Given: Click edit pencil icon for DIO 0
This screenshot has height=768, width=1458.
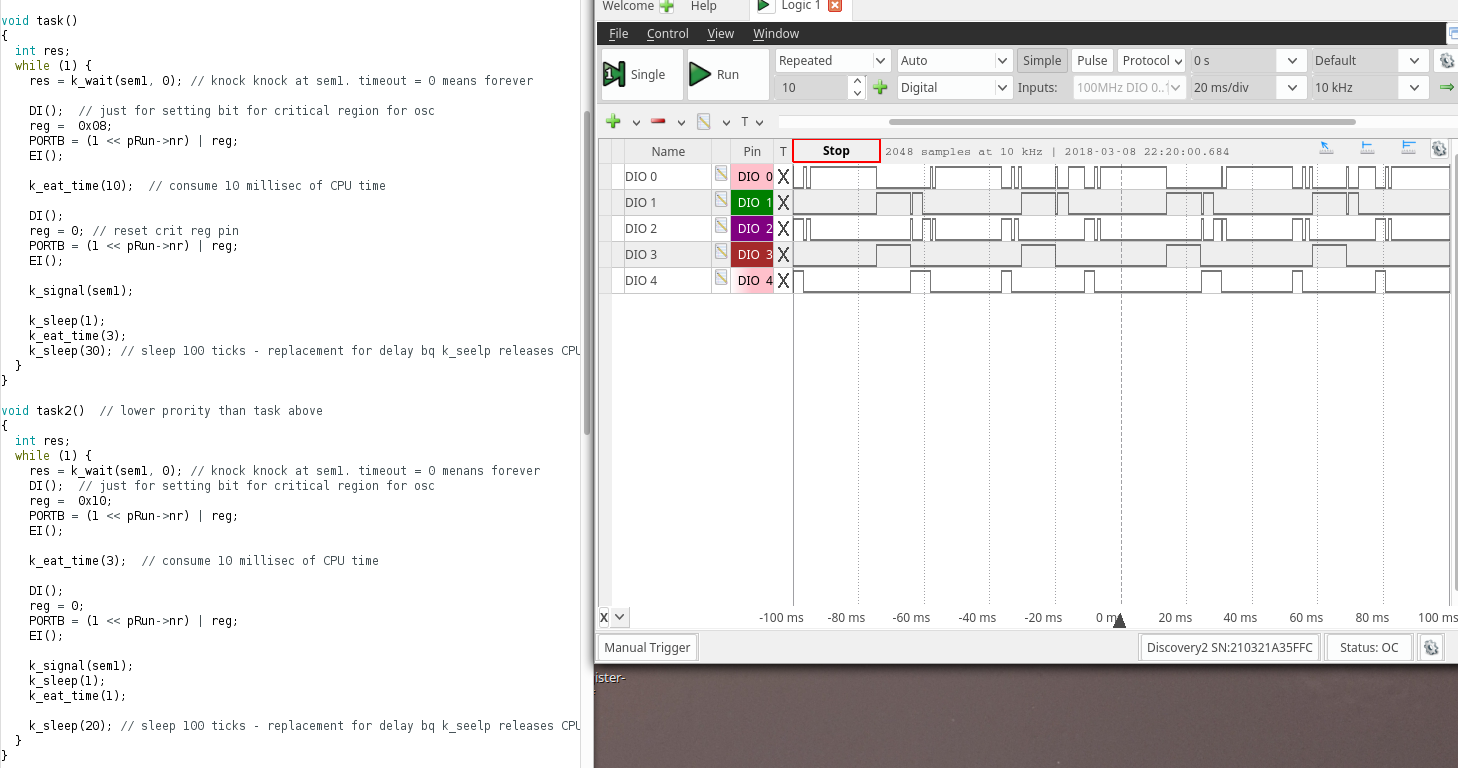Looking at the screenshot, I should pos(720,175).
